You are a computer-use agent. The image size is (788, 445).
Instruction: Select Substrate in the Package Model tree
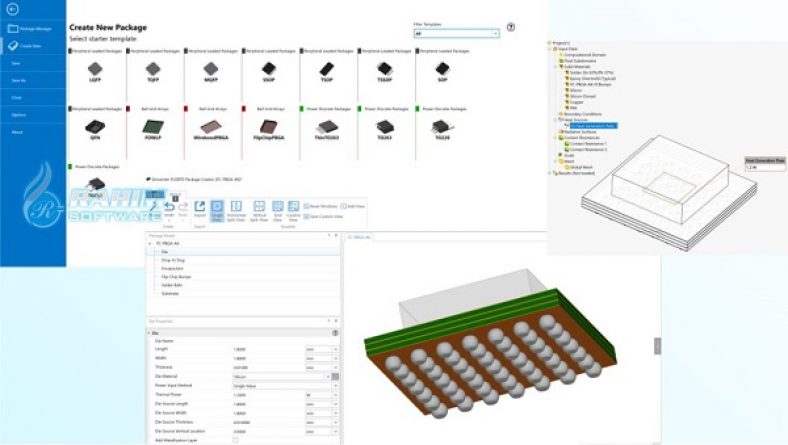(x=170, y=293)
